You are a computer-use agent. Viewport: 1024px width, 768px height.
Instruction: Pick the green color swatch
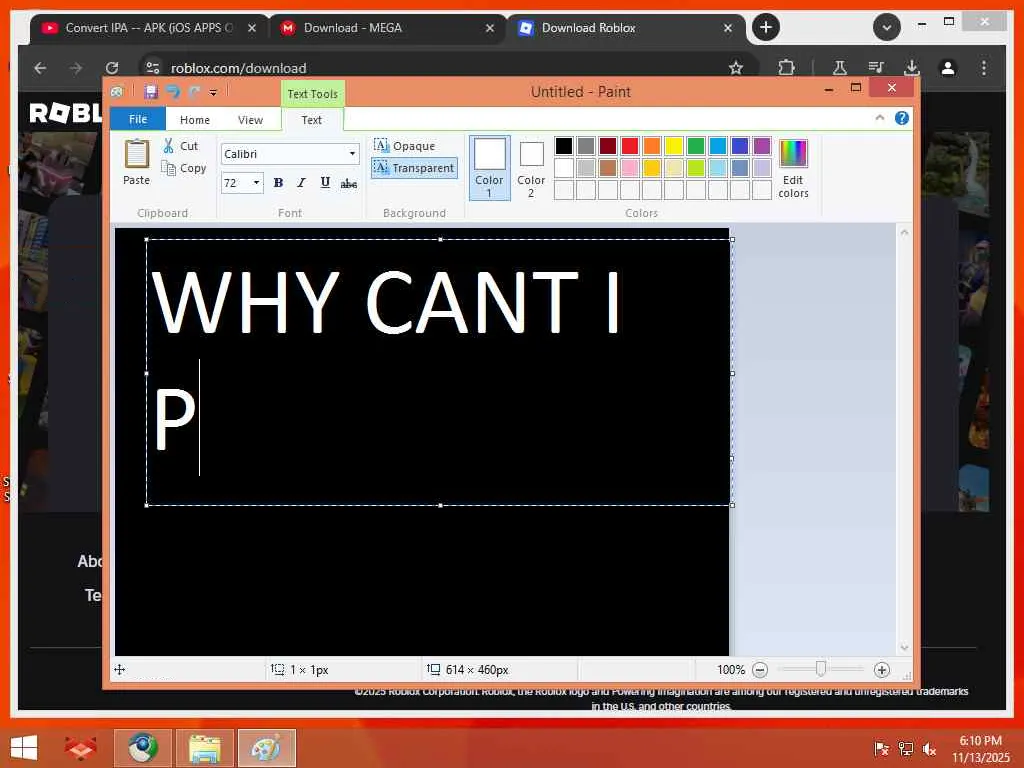click(696, 146)
